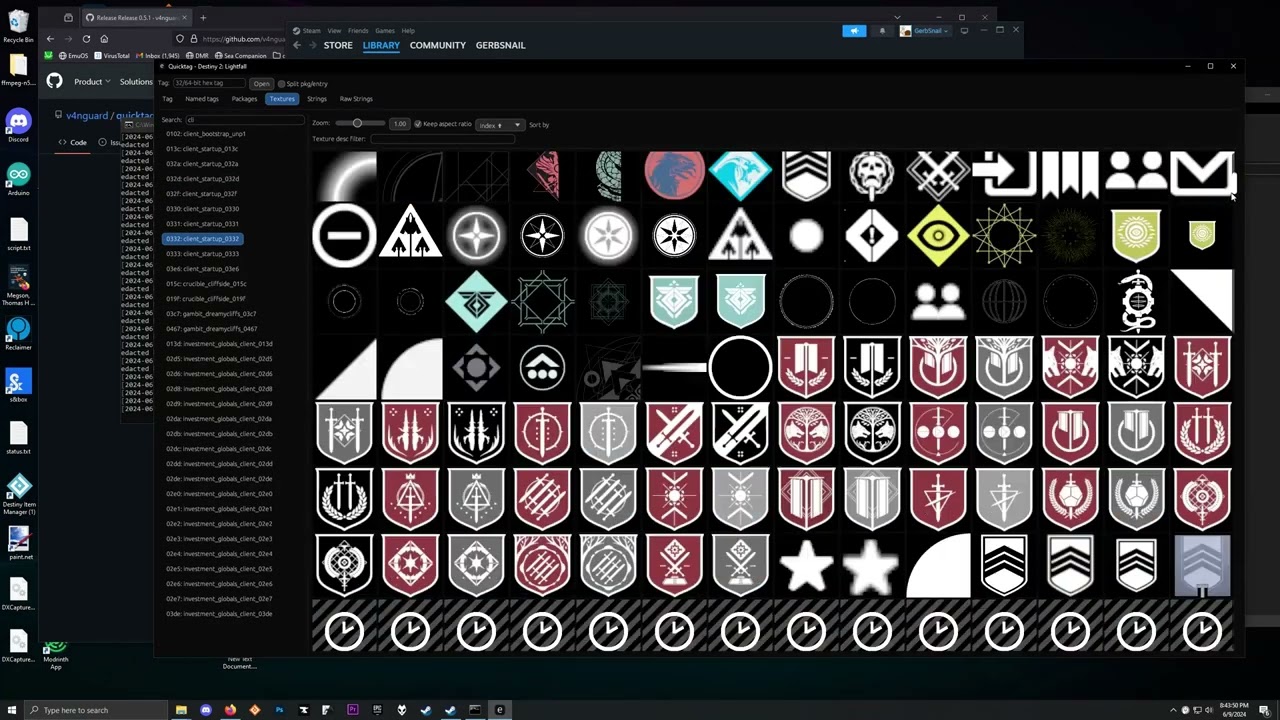
Task: Click the package Search field
Action: (244, 120)
